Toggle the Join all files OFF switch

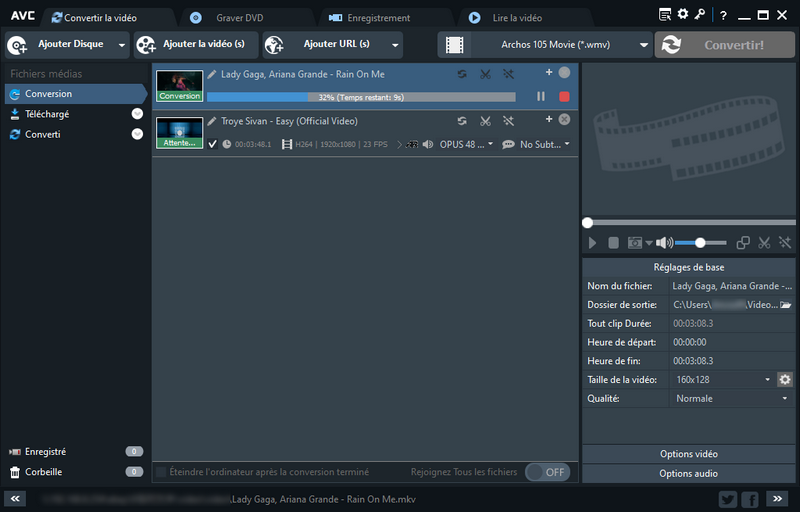coord(547,472)
